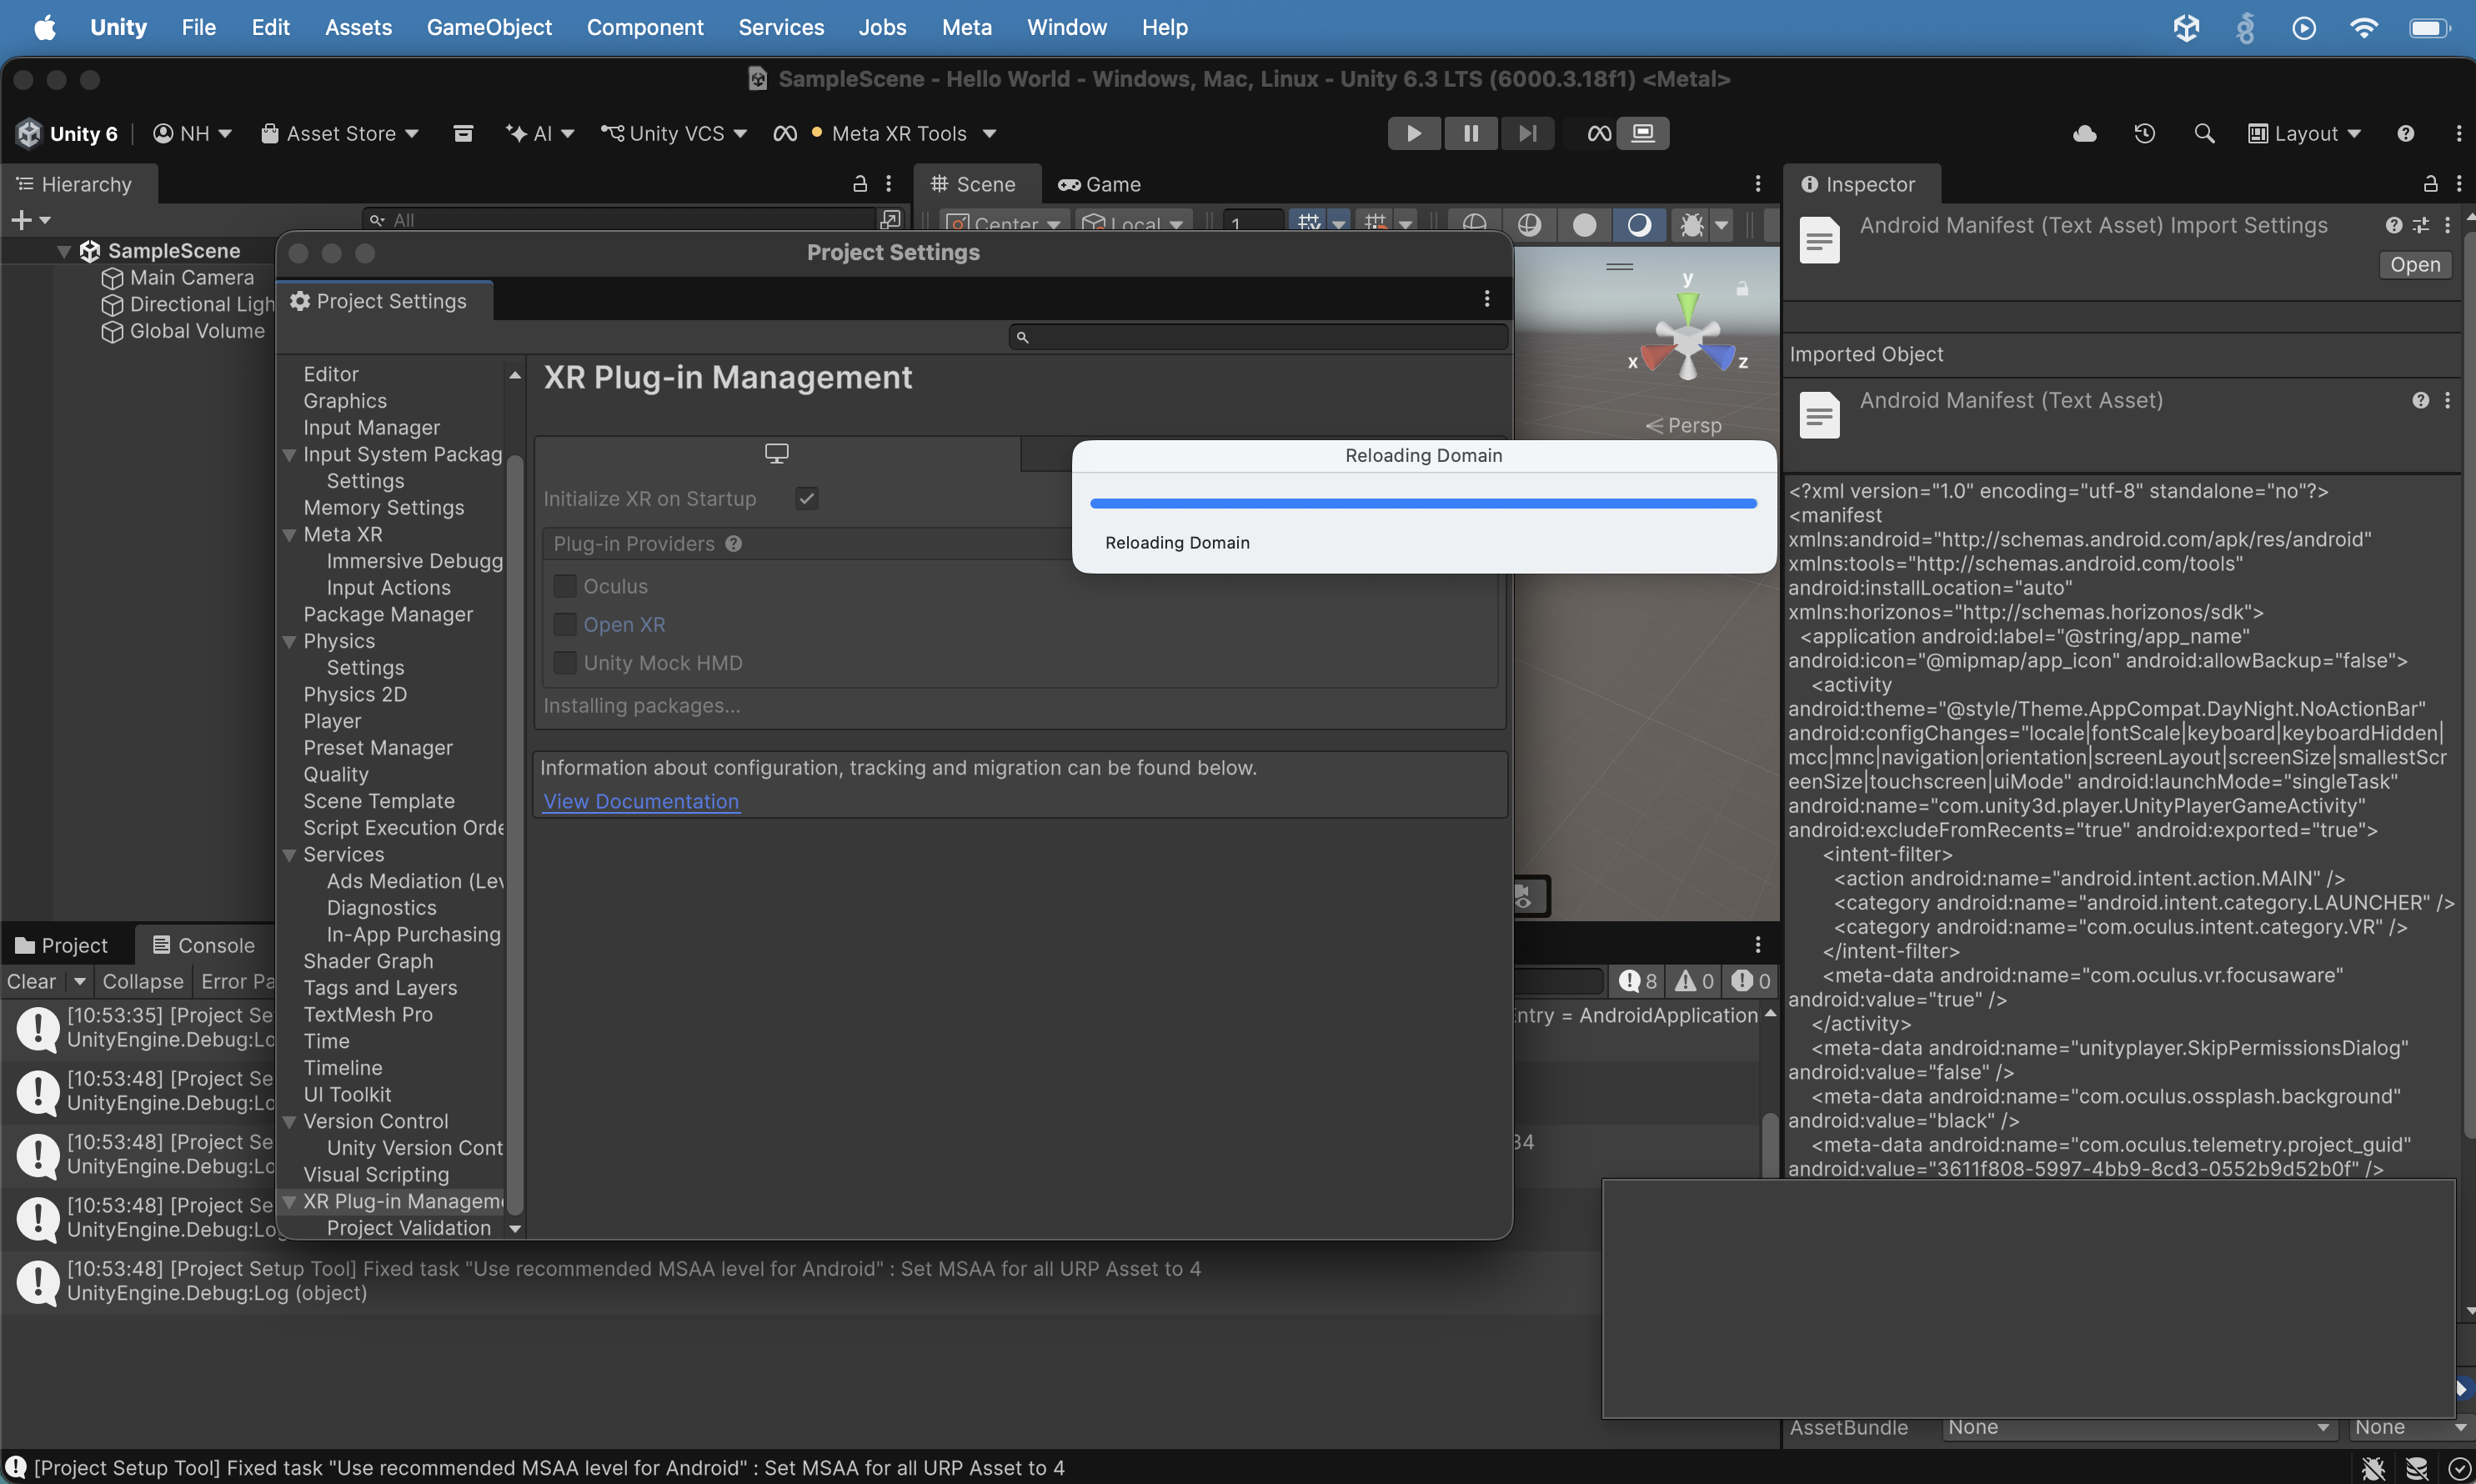The image size is (2476, 1484).
Task: Open the AssetBundle None dropdown in Inspector
Action: (x=2140, y=1428)
